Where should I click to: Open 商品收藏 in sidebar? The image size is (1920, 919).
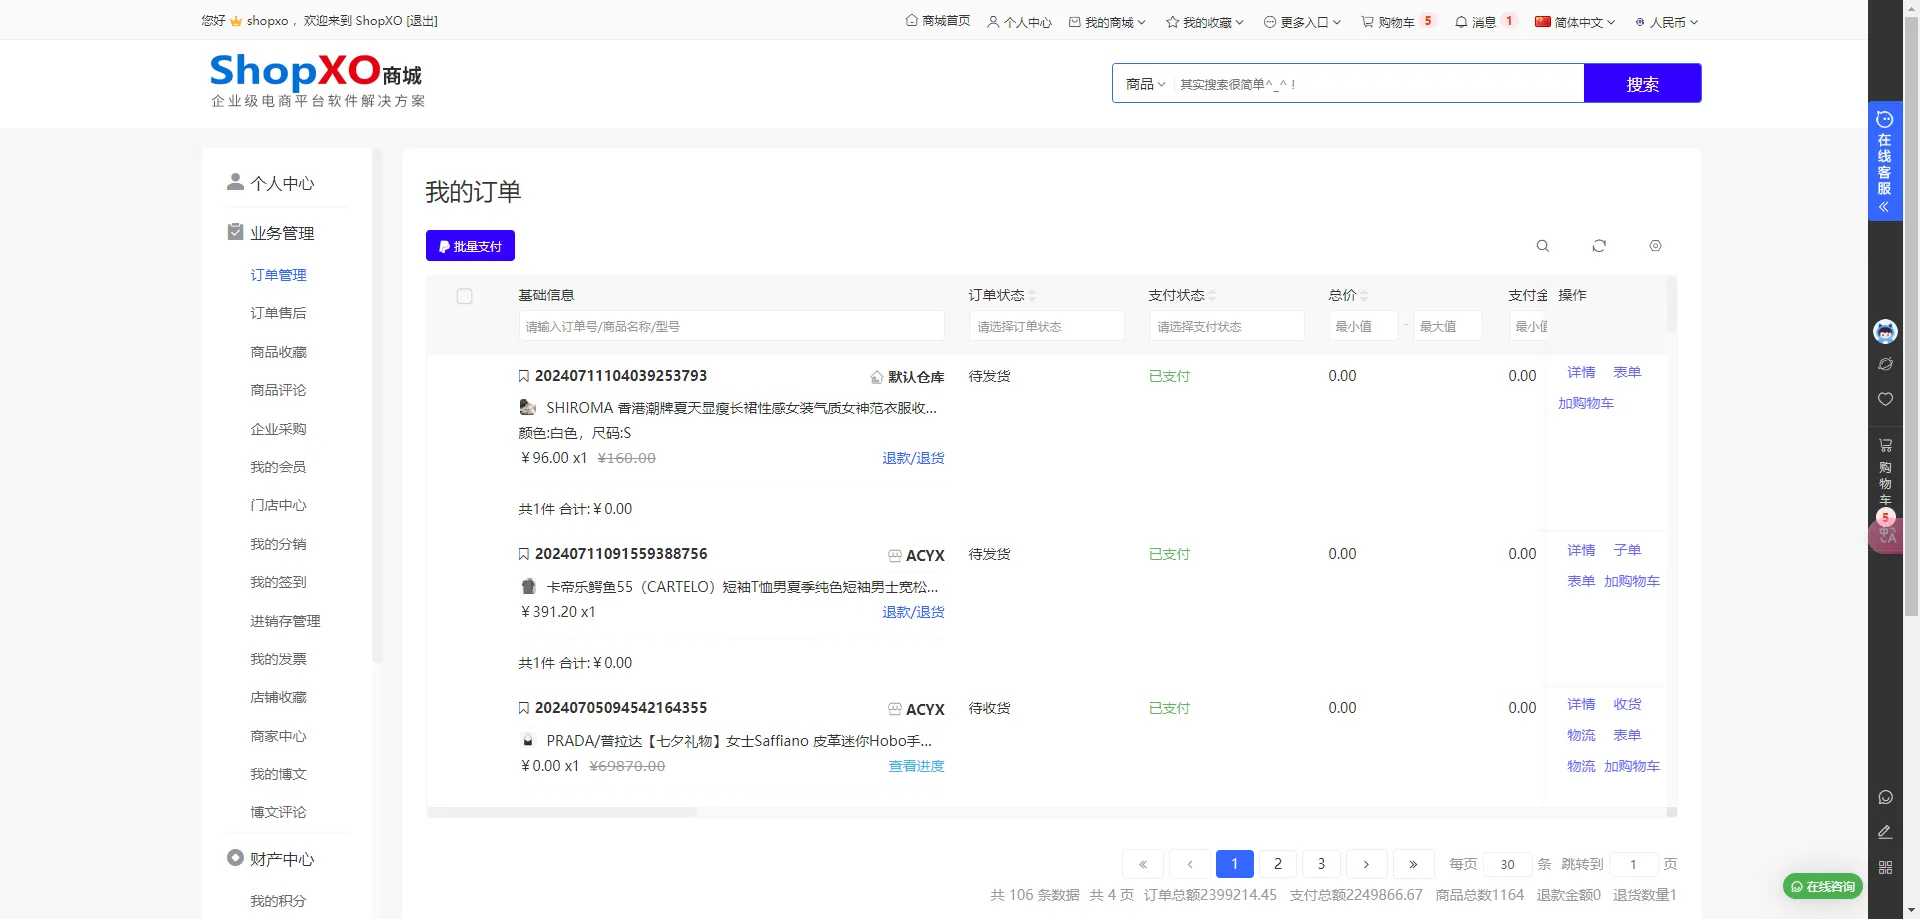278,352
